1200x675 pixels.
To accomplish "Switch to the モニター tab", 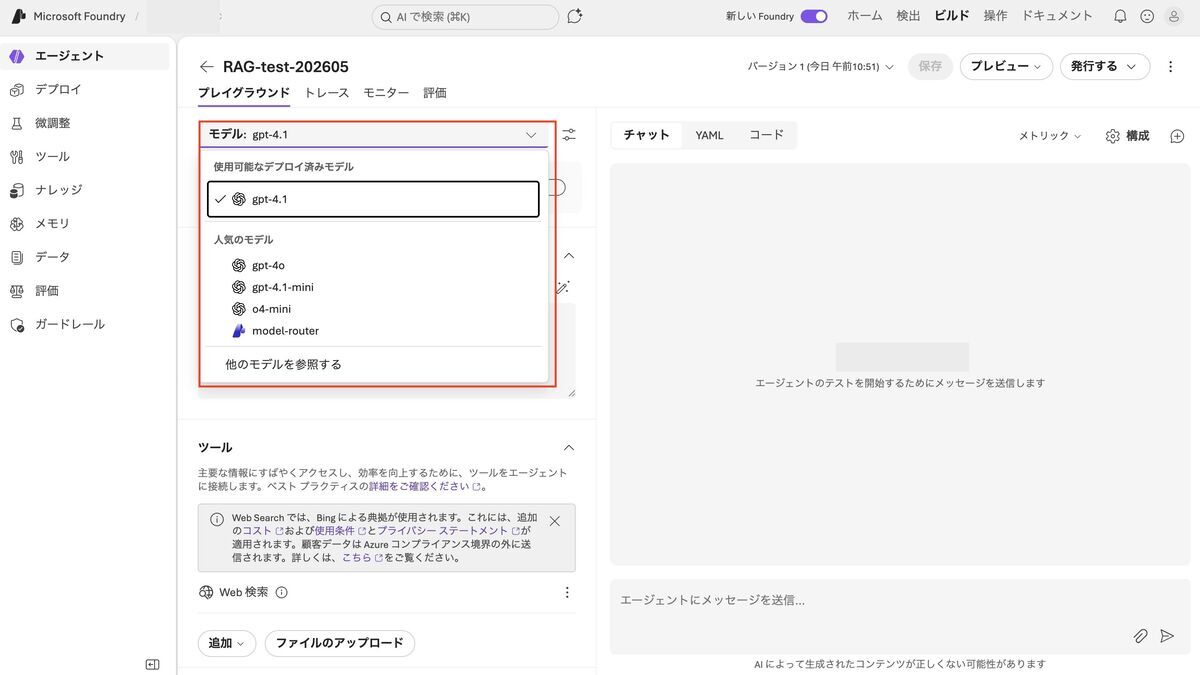I will (386, 93).
